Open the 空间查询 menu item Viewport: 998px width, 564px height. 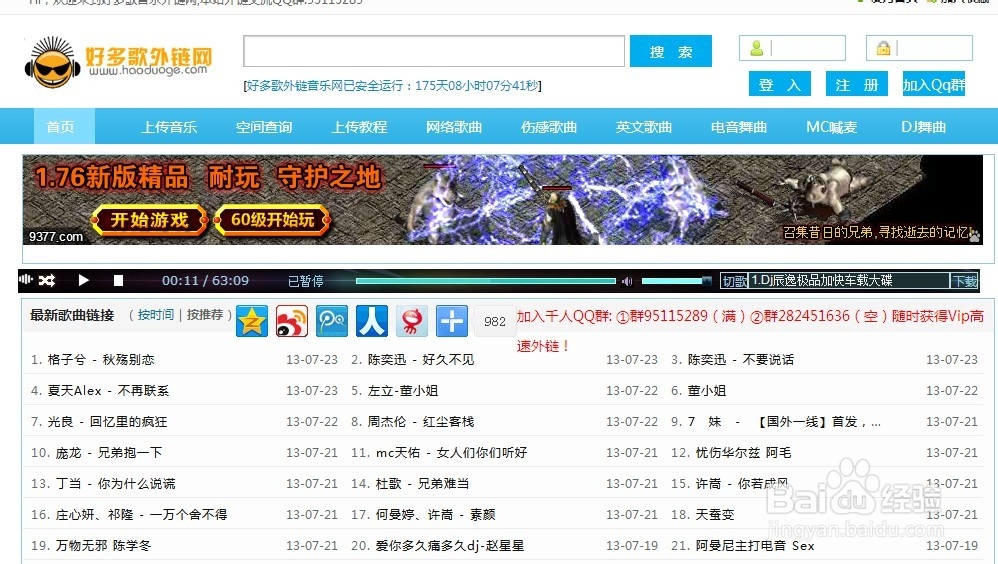coord(264,127)
